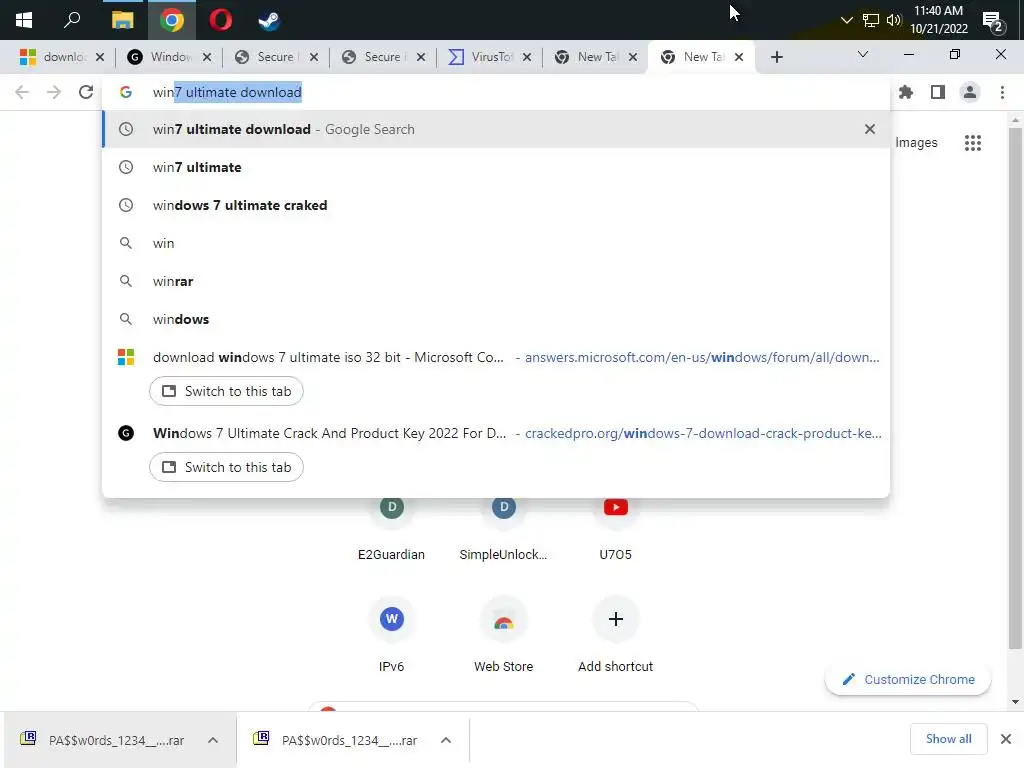Open the crackedpro.org suggestion link
The image size is (1024, 768).
tap(703, 433)
